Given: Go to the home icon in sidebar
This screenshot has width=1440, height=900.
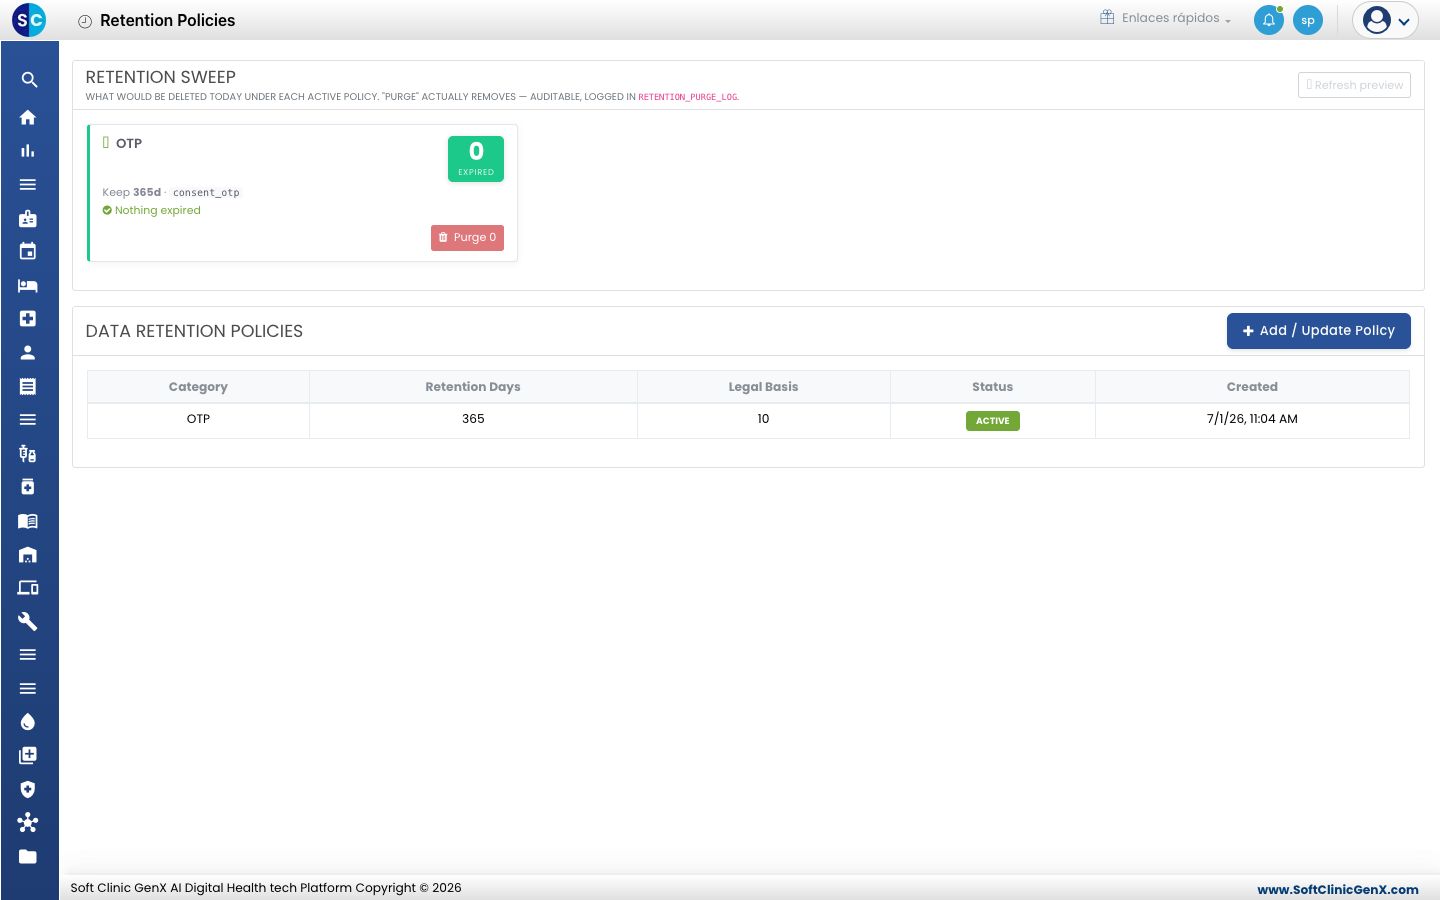Looking at the screenshot, I should pos(28,117).
